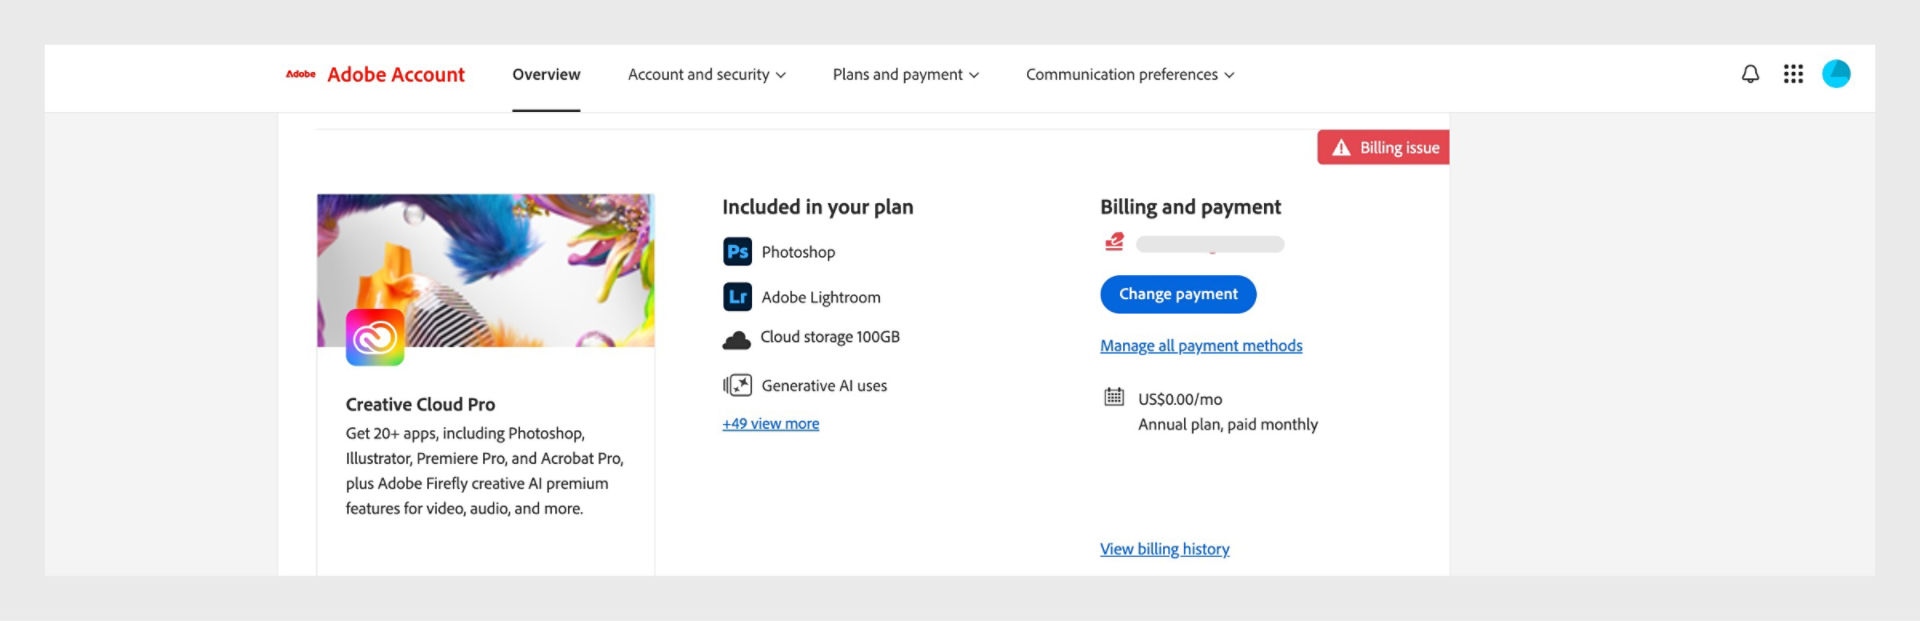1920x621 pixels.
Task: Click the Billing and payment heading
Action: pos(1191,207)
